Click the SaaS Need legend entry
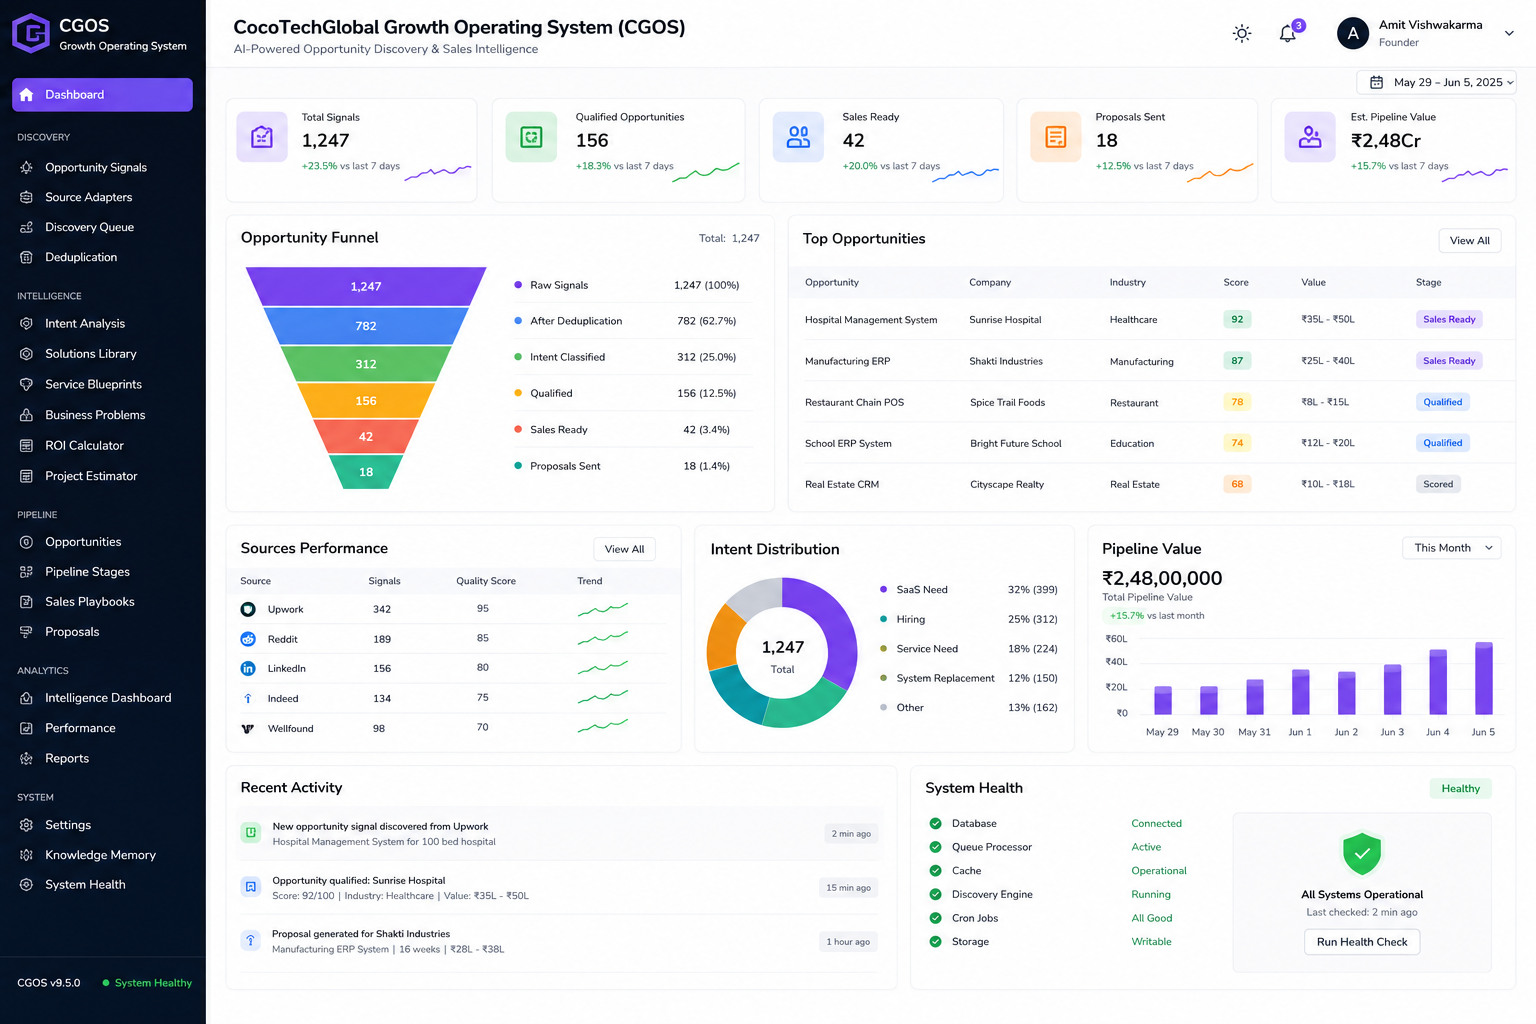Screen dimensions: 1536x1024 (x=968, y=590)
